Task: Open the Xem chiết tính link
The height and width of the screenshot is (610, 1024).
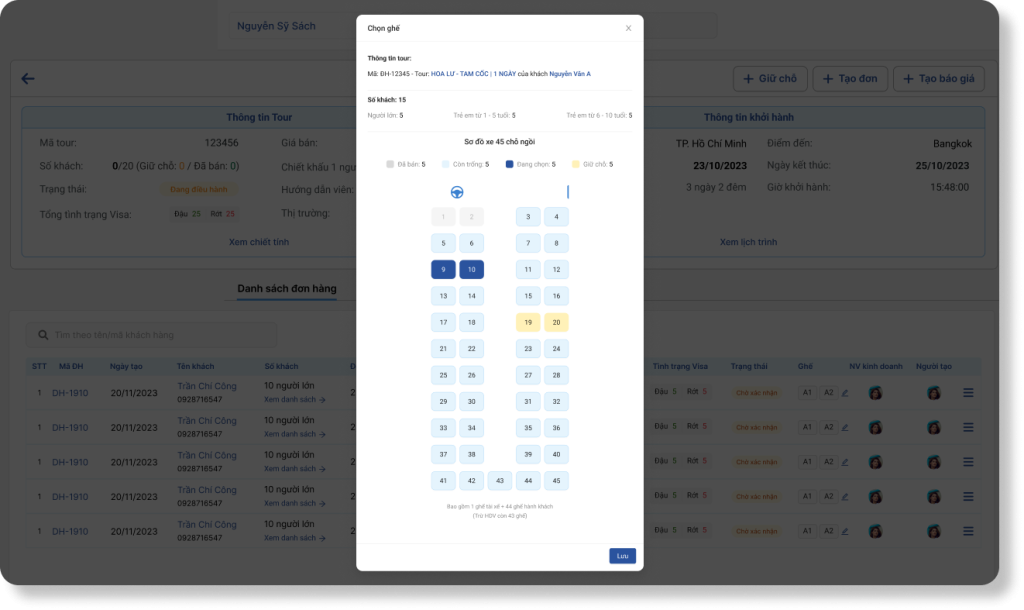Action: (x=259, y=242)
